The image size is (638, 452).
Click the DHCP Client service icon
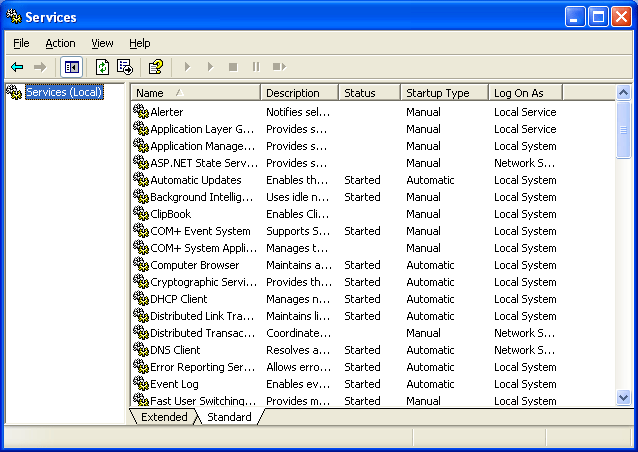tap(141, 299)
